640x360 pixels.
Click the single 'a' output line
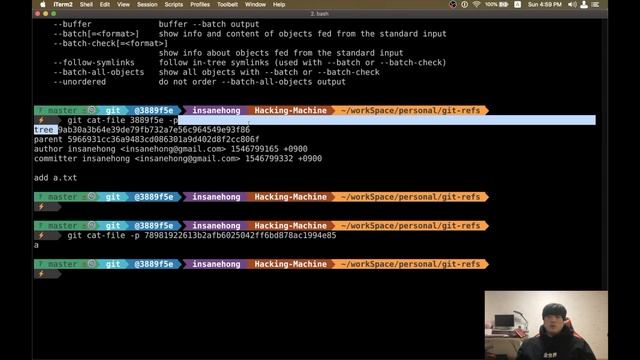point(36,245)
